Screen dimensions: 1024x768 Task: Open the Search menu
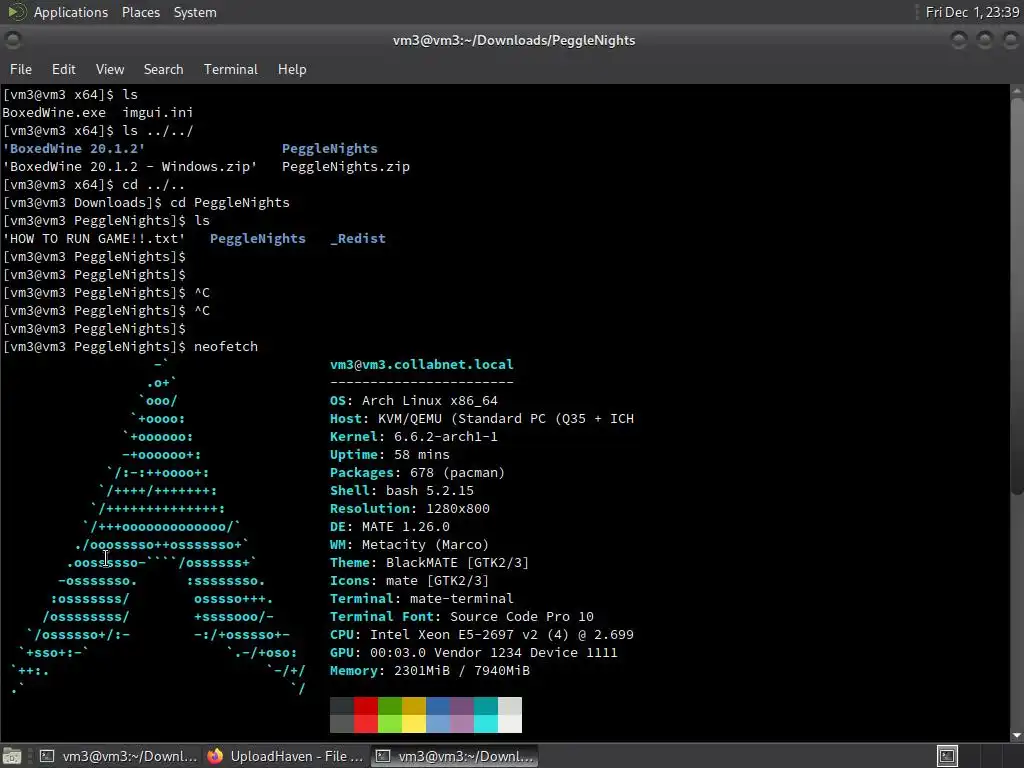tap(163, 69)
